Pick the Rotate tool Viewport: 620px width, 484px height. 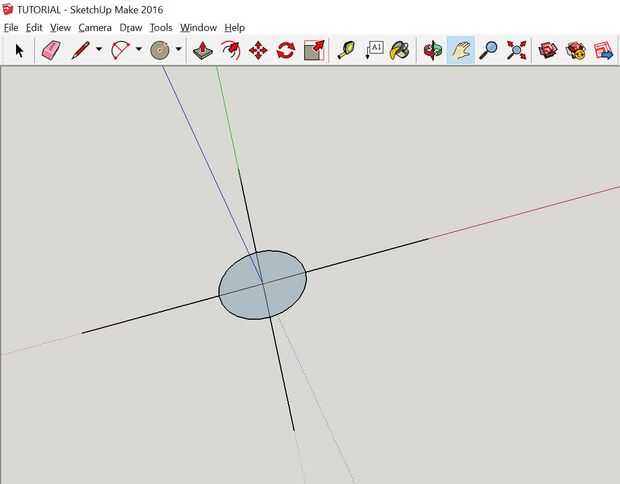pos(286,51)
